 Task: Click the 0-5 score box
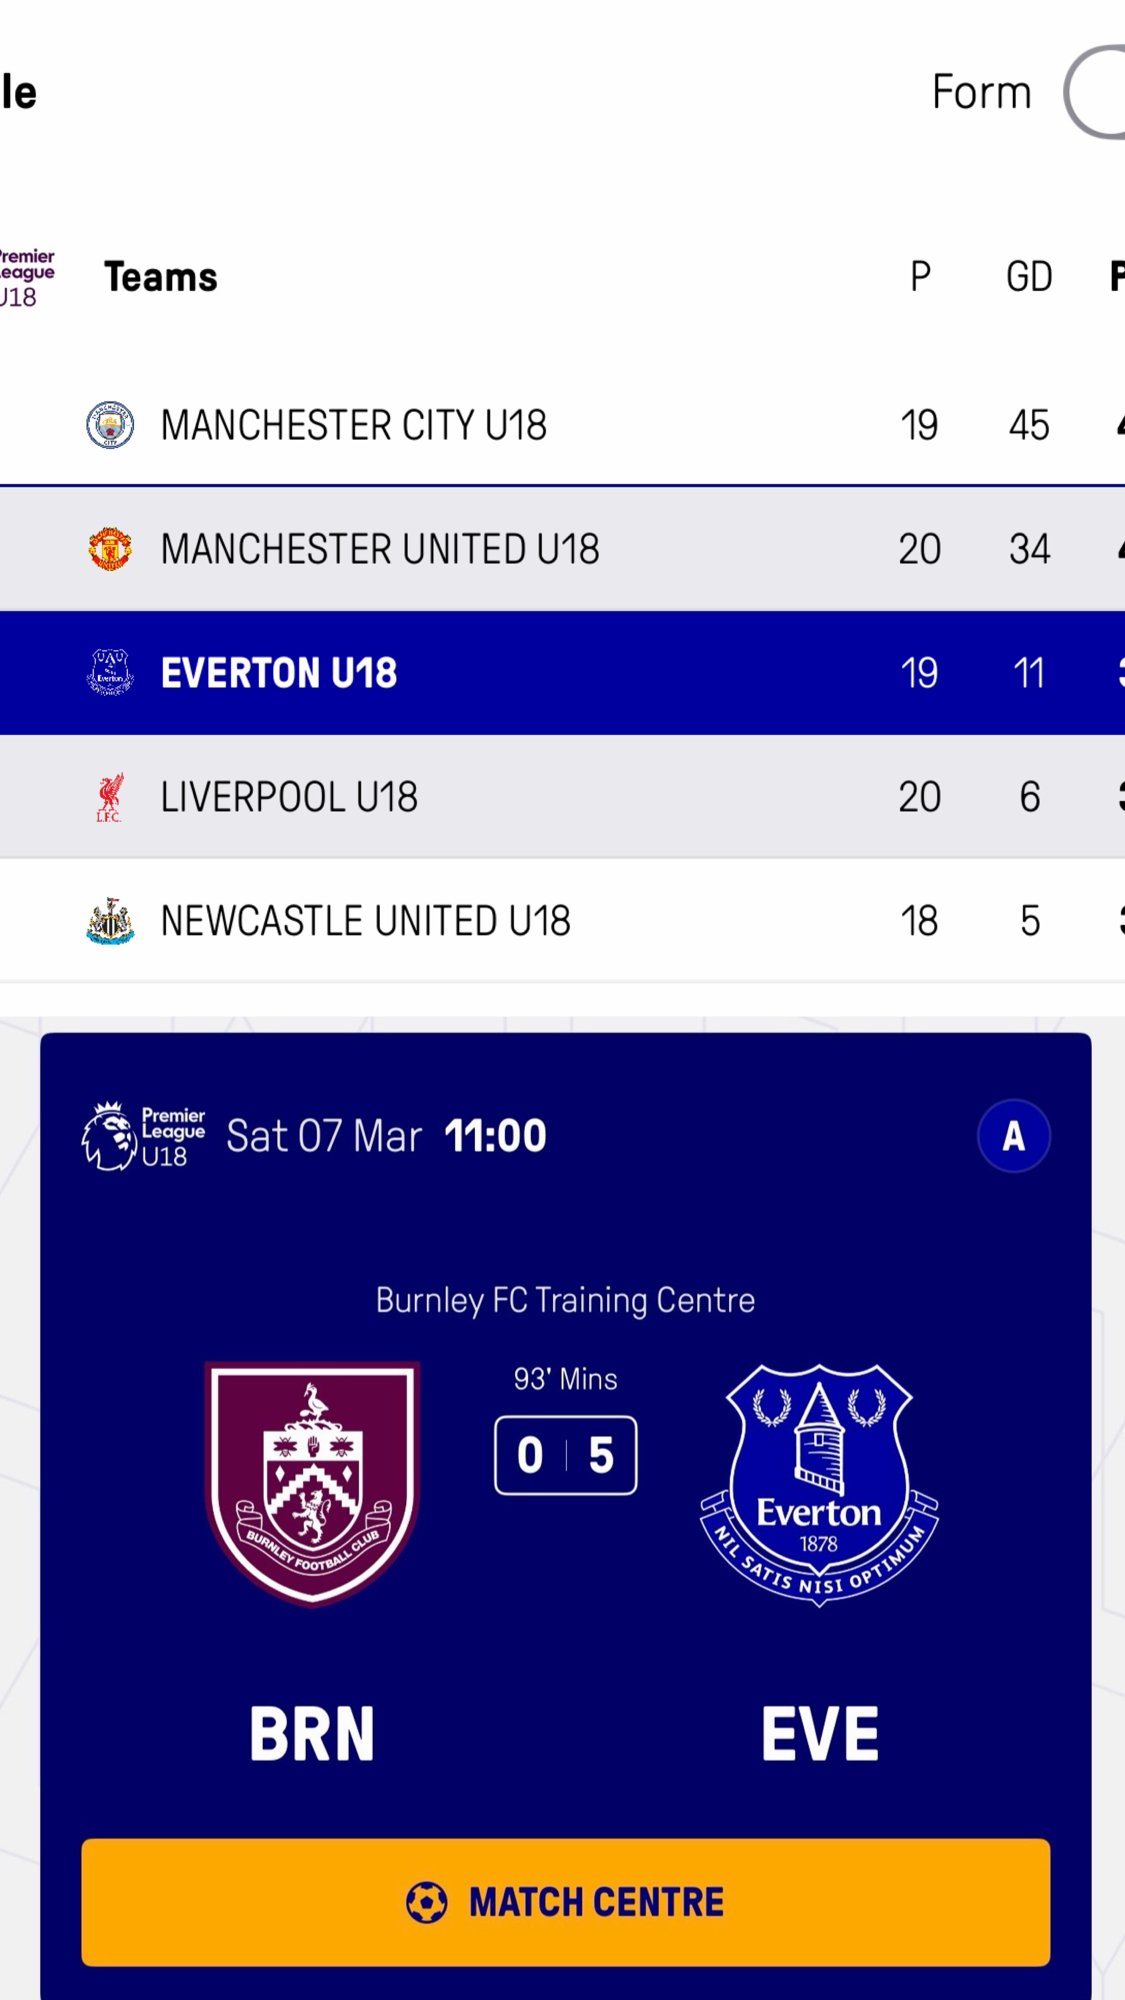click(x=566, y=1455)
